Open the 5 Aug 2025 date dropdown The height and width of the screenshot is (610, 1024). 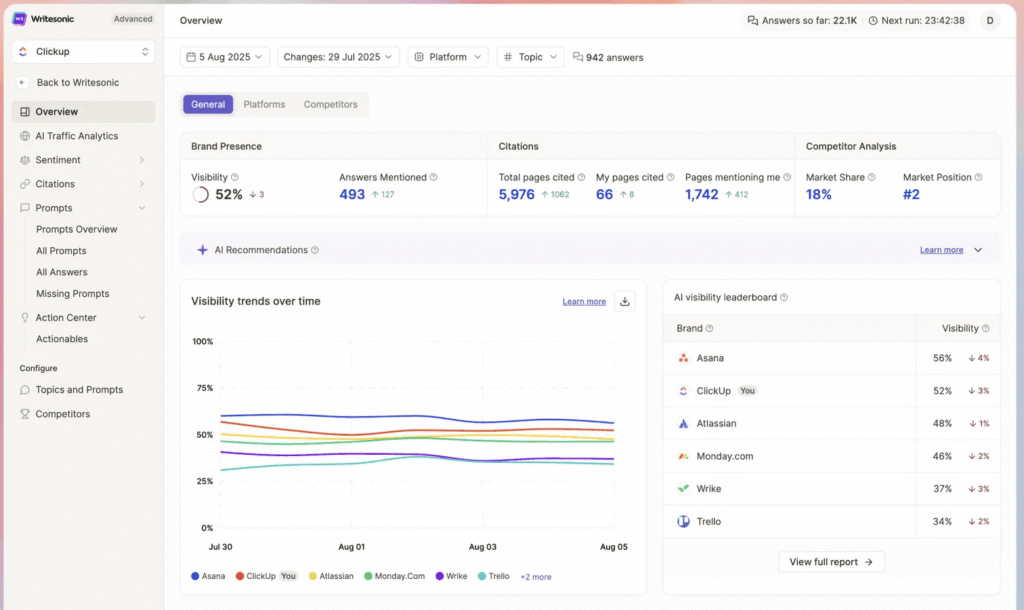[x=226, y=57]
